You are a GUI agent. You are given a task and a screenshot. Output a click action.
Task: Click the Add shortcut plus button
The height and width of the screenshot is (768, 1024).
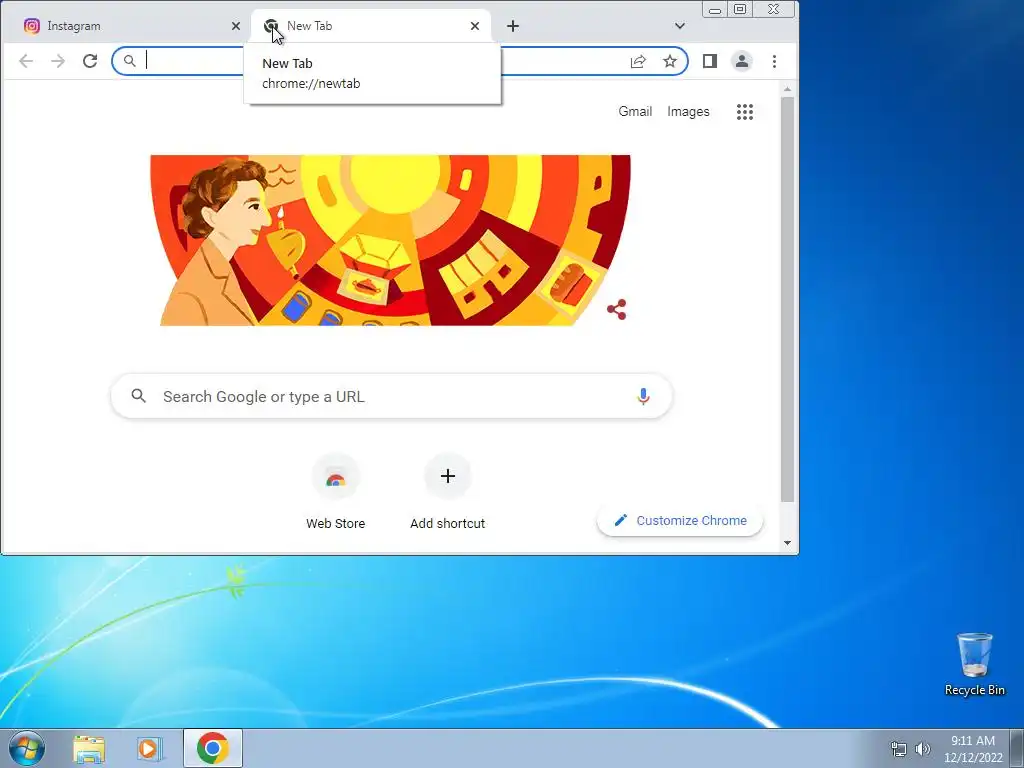coord(447,477)
